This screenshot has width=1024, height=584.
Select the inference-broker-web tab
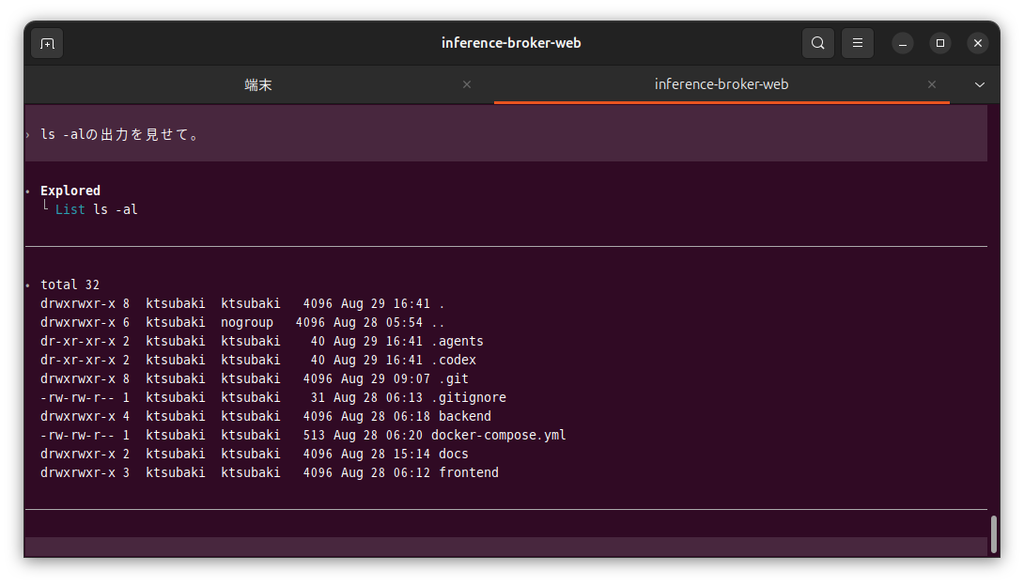pos(722,84)
